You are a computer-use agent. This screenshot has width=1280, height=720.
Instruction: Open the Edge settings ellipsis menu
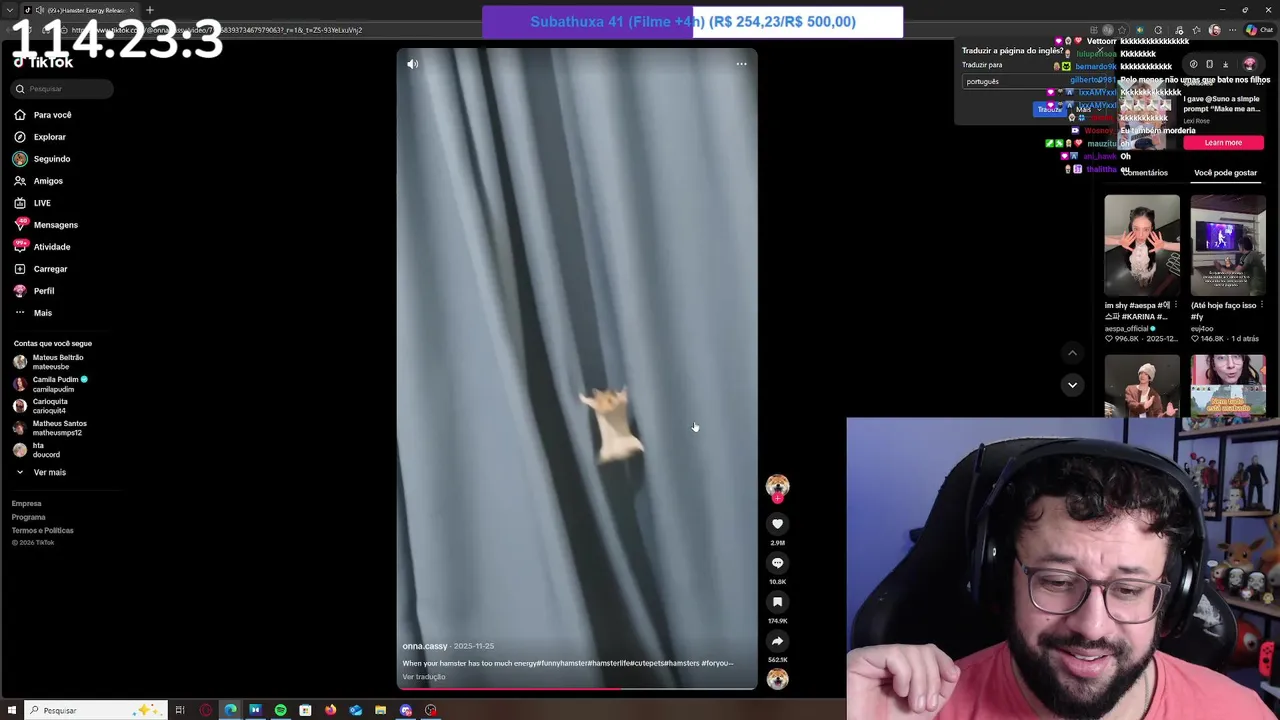1234,30
